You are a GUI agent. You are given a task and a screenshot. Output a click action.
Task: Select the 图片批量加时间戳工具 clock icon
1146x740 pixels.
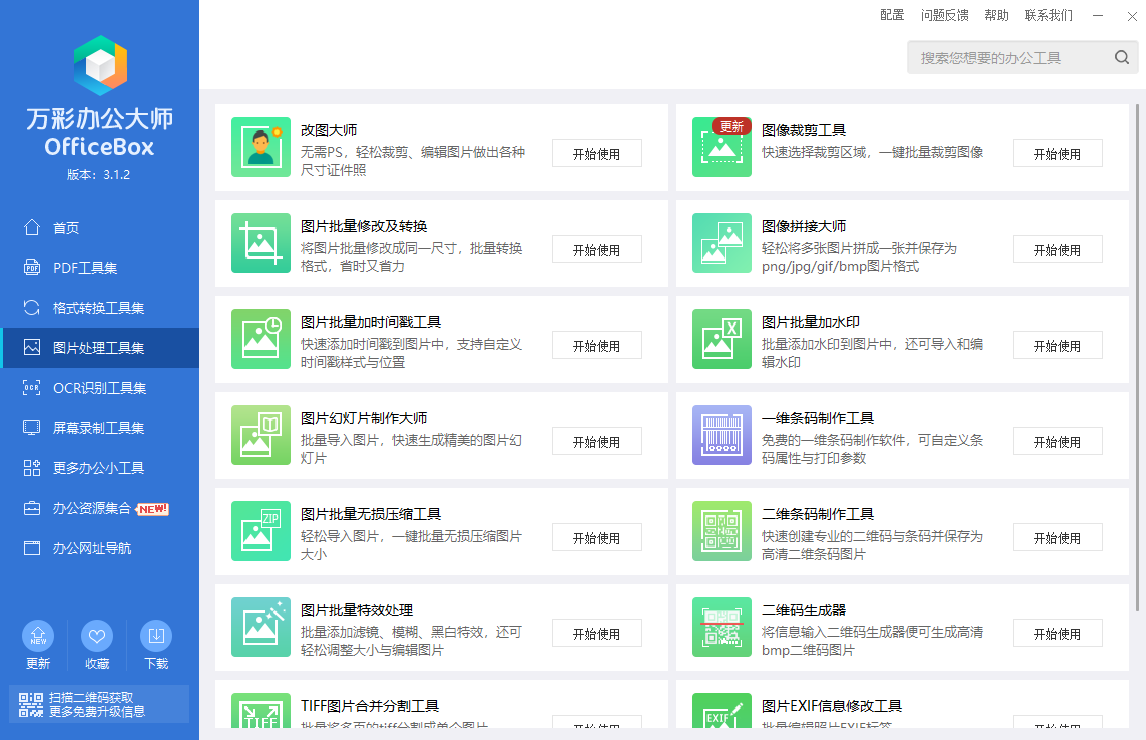click(261, 339)
